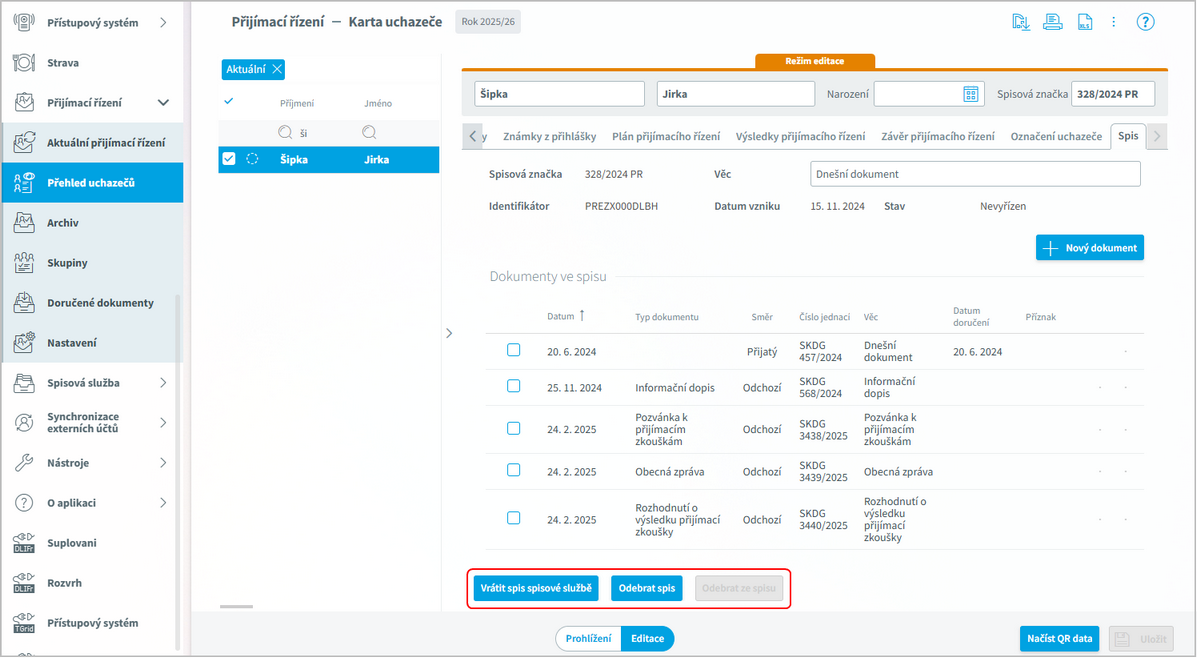Select the Spis tab
Screen dimensions: 1197x658
pos(1128,136)
